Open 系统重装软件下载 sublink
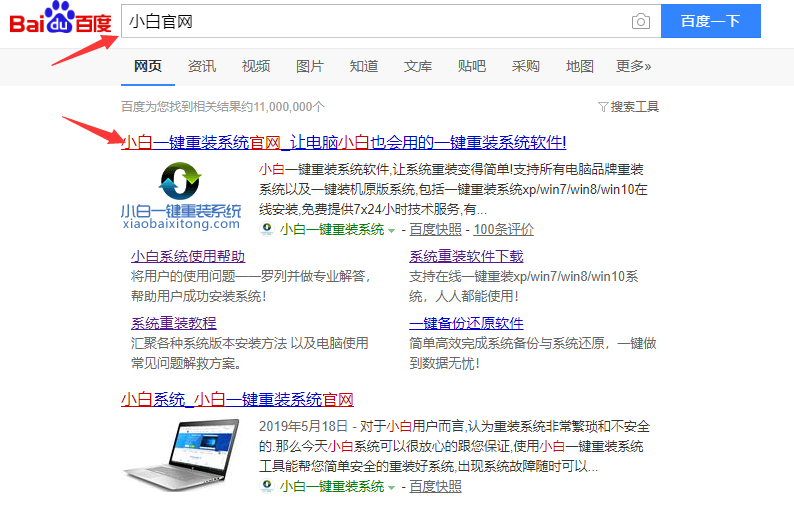The width and height of the screenshot is (794, 514). (x=466, y=256)
